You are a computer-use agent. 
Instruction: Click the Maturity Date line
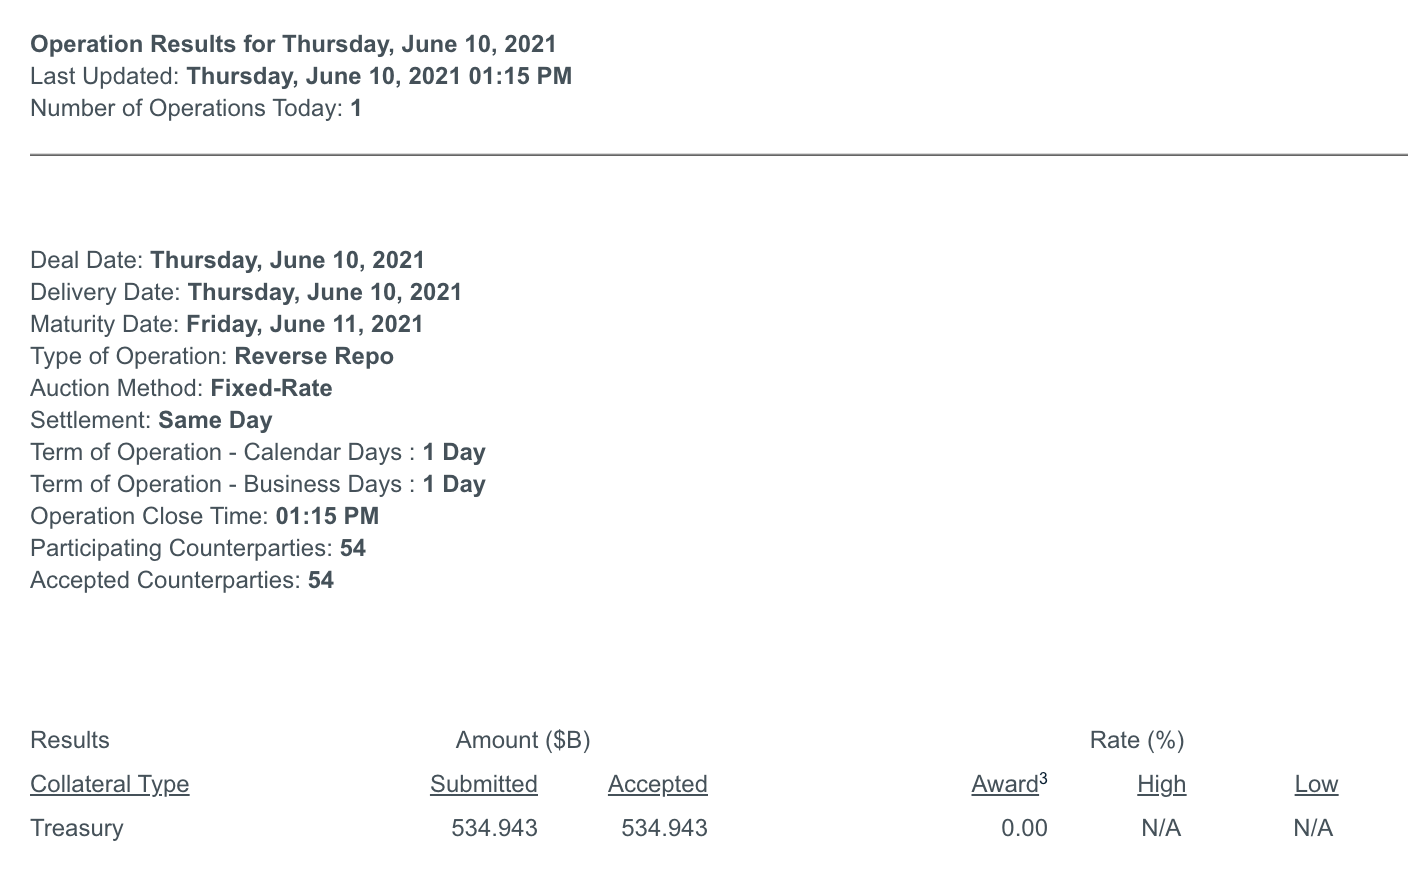227,324
